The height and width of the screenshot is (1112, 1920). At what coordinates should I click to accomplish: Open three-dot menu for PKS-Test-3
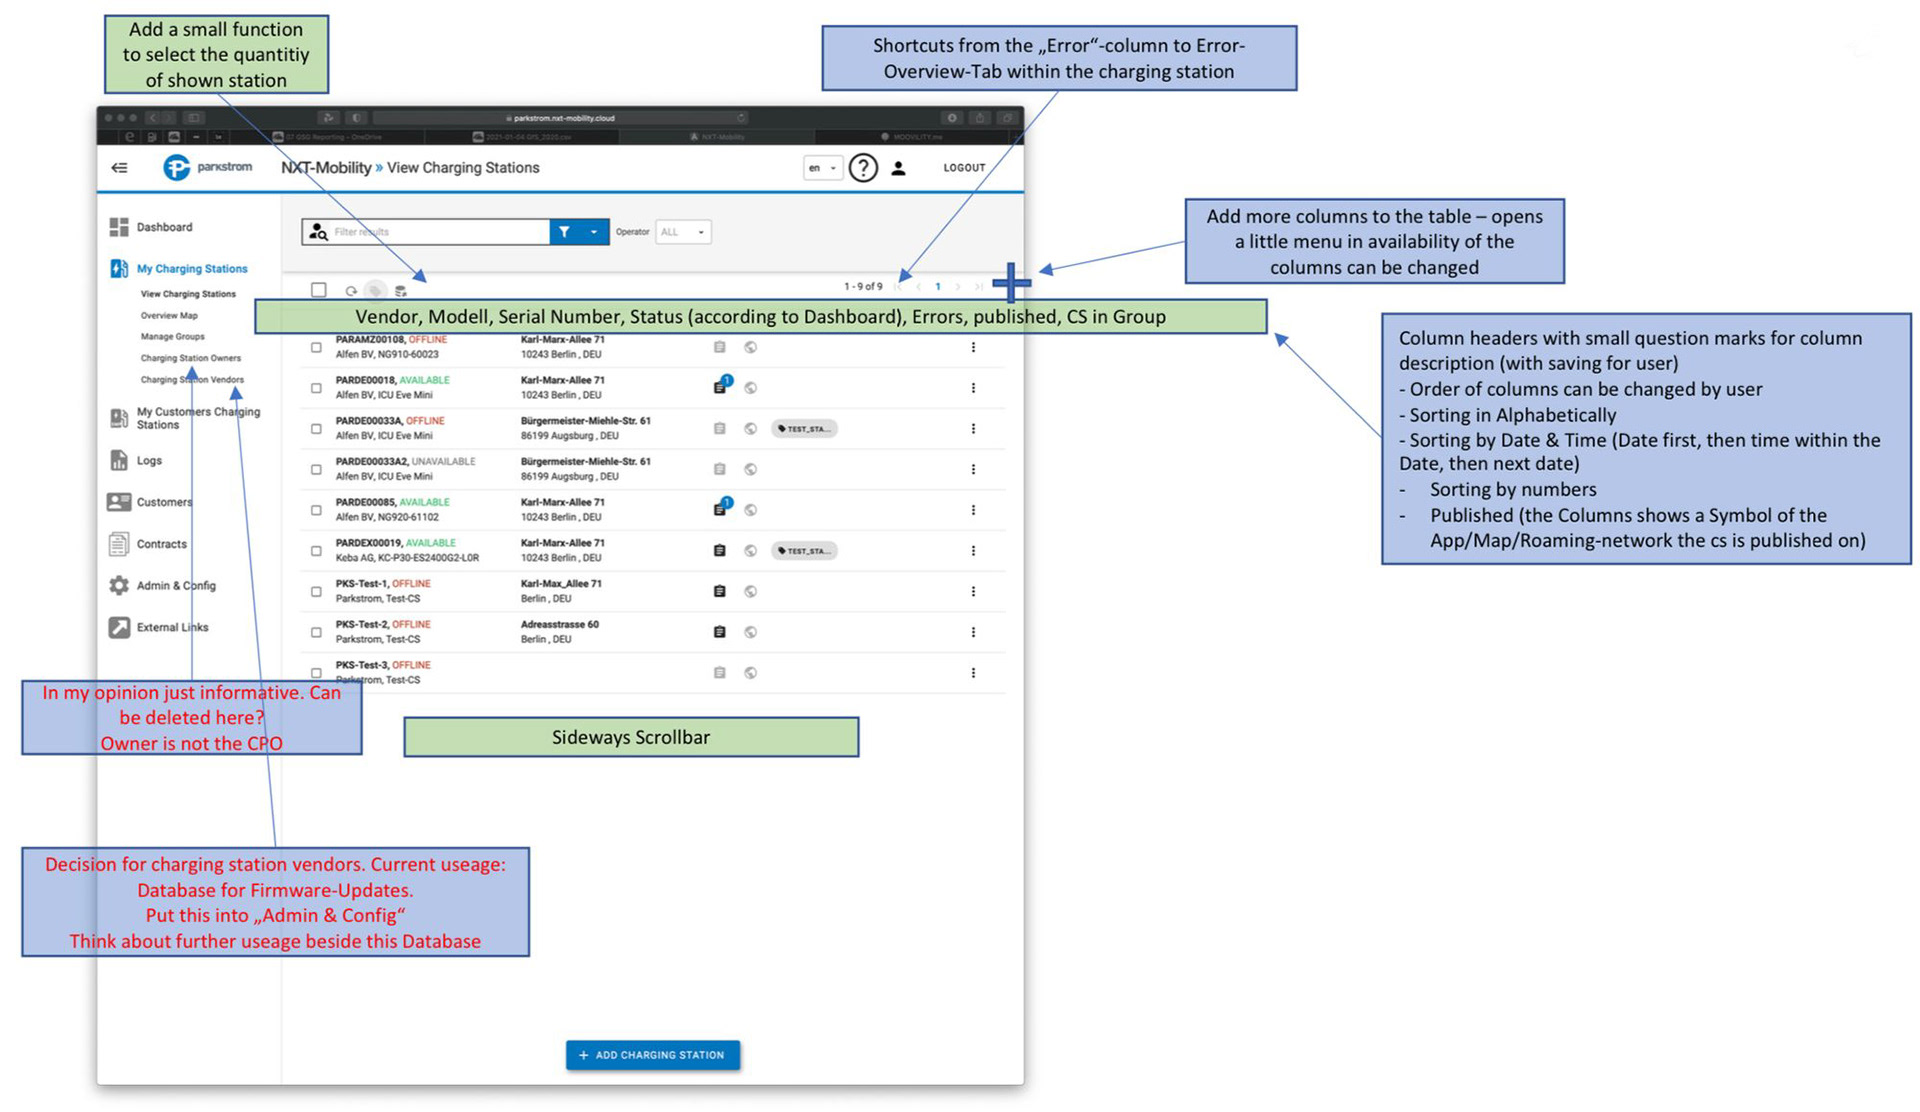tap(973, 673)
